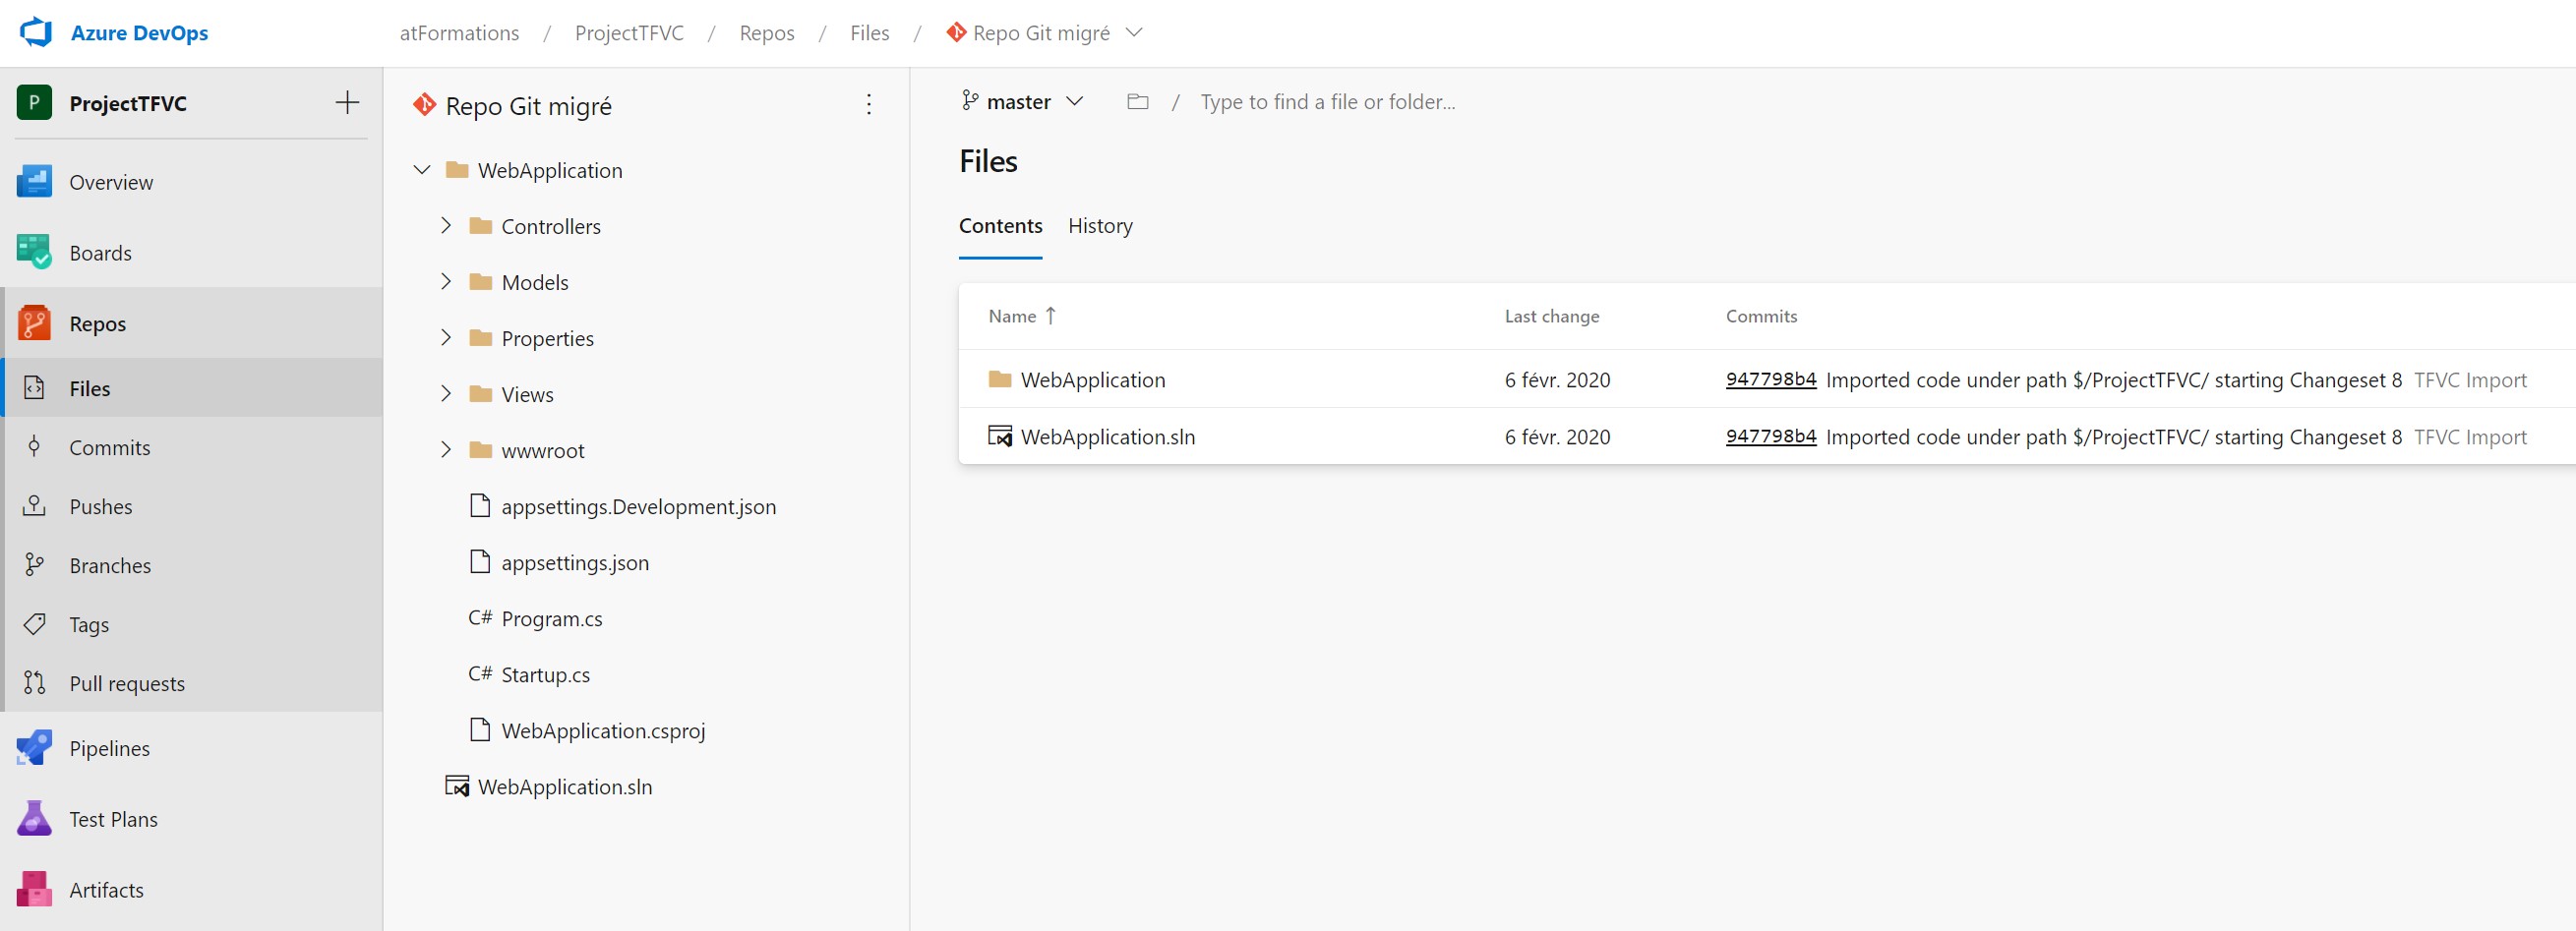Open the repo more options menu
Viewport: 2576px width, 931px height.
[x=869, y=105]
